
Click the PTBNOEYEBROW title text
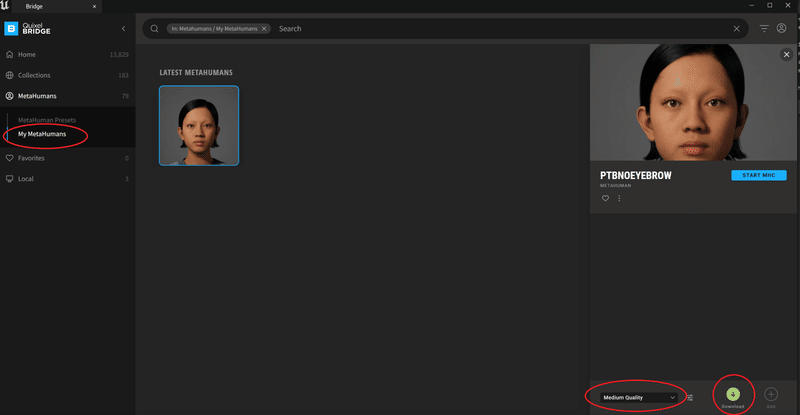(x=636, y=176)
